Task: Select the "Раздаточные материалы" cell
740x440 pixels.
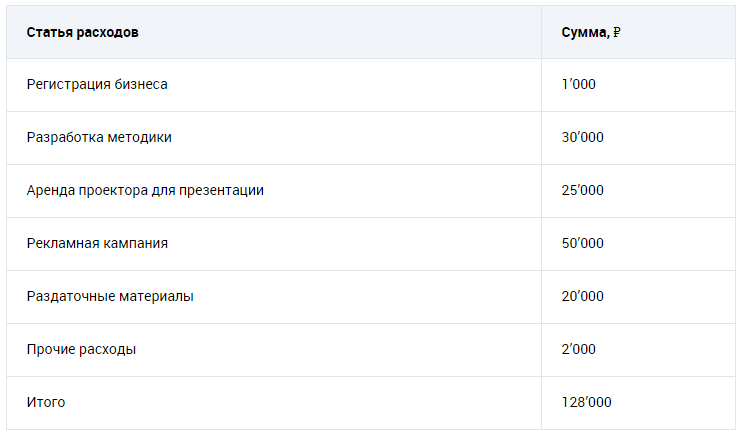Action: [x=110, y=297]
